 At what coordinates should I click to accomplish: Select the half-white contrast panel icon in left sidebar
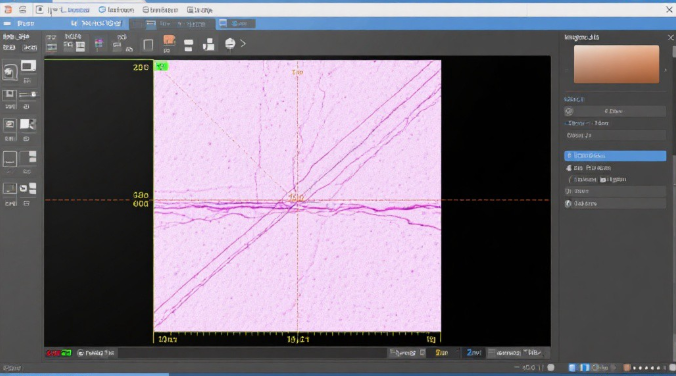[x=28, y=125]
